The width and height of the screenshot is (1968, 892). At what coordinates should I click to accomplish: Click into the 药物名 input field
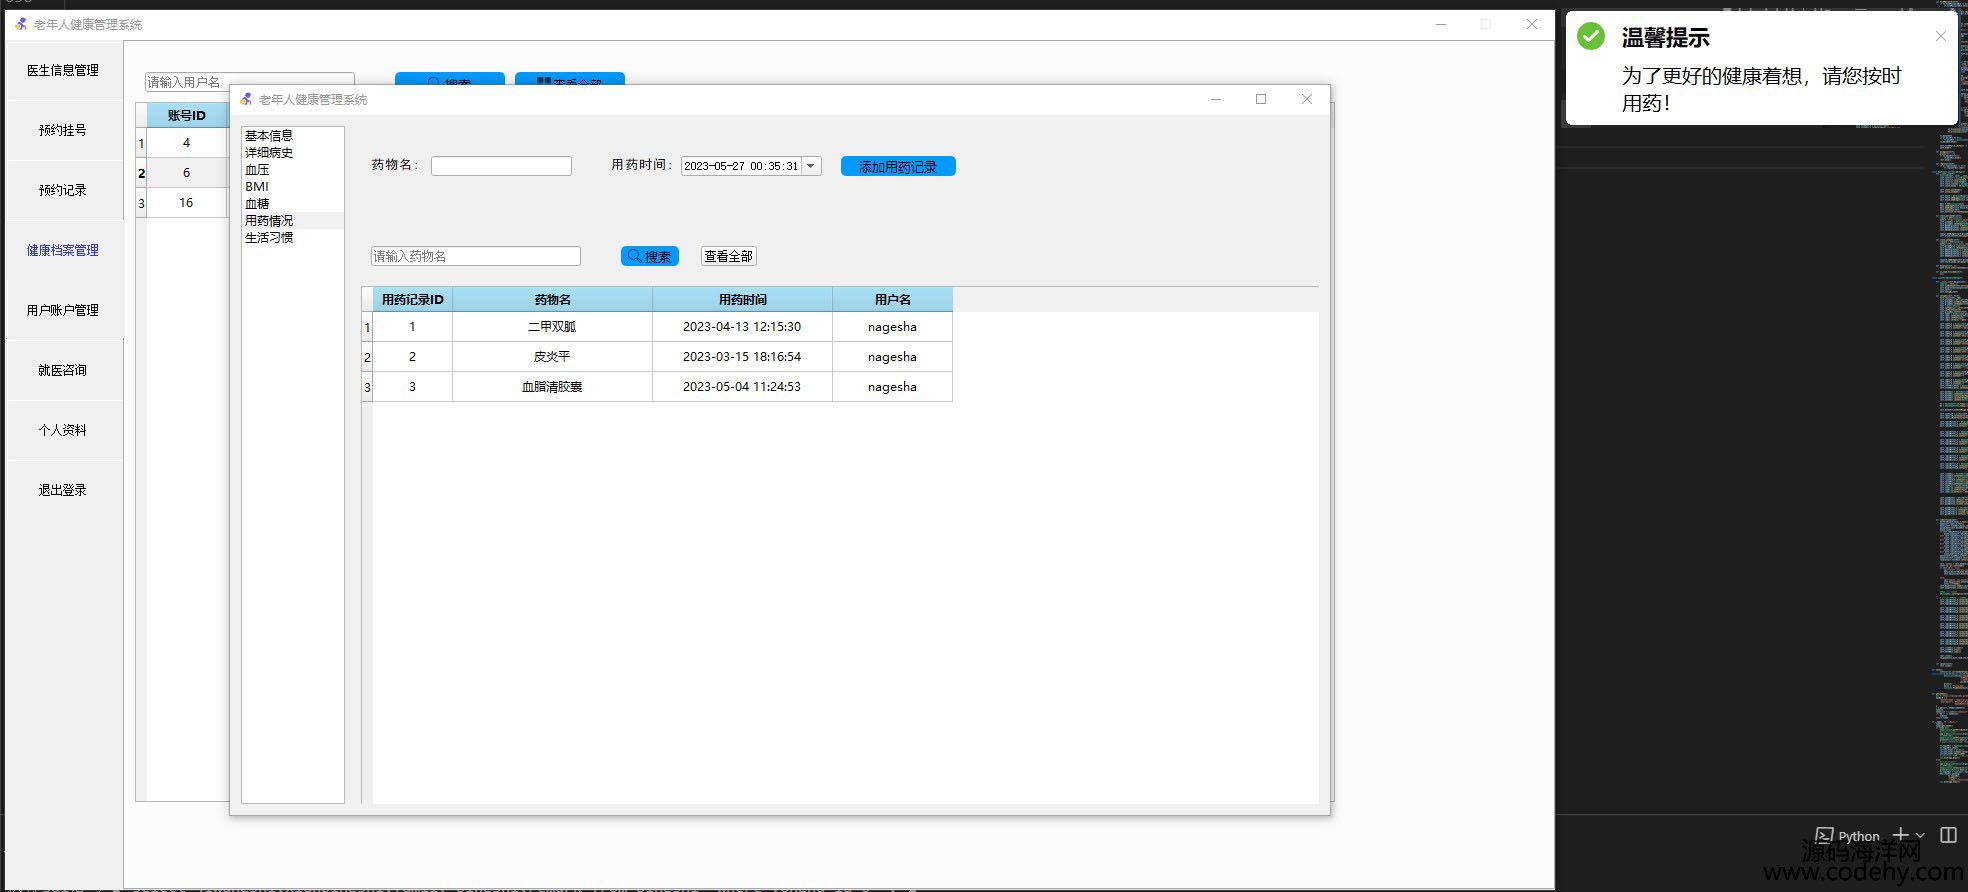(x=501, y=166)
